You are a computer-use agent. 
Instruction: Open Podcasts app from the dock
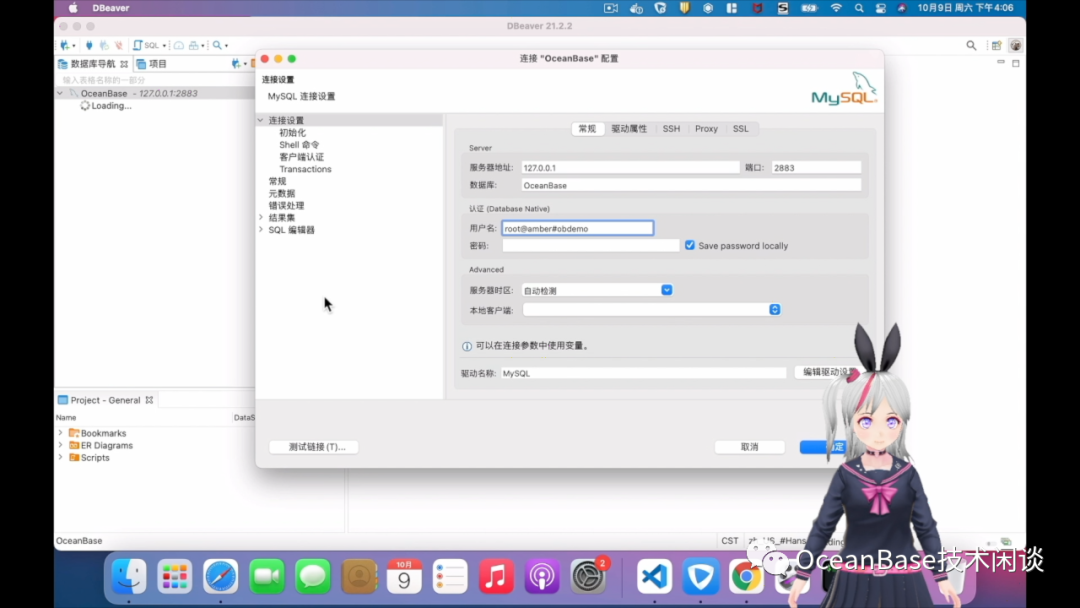542,576
